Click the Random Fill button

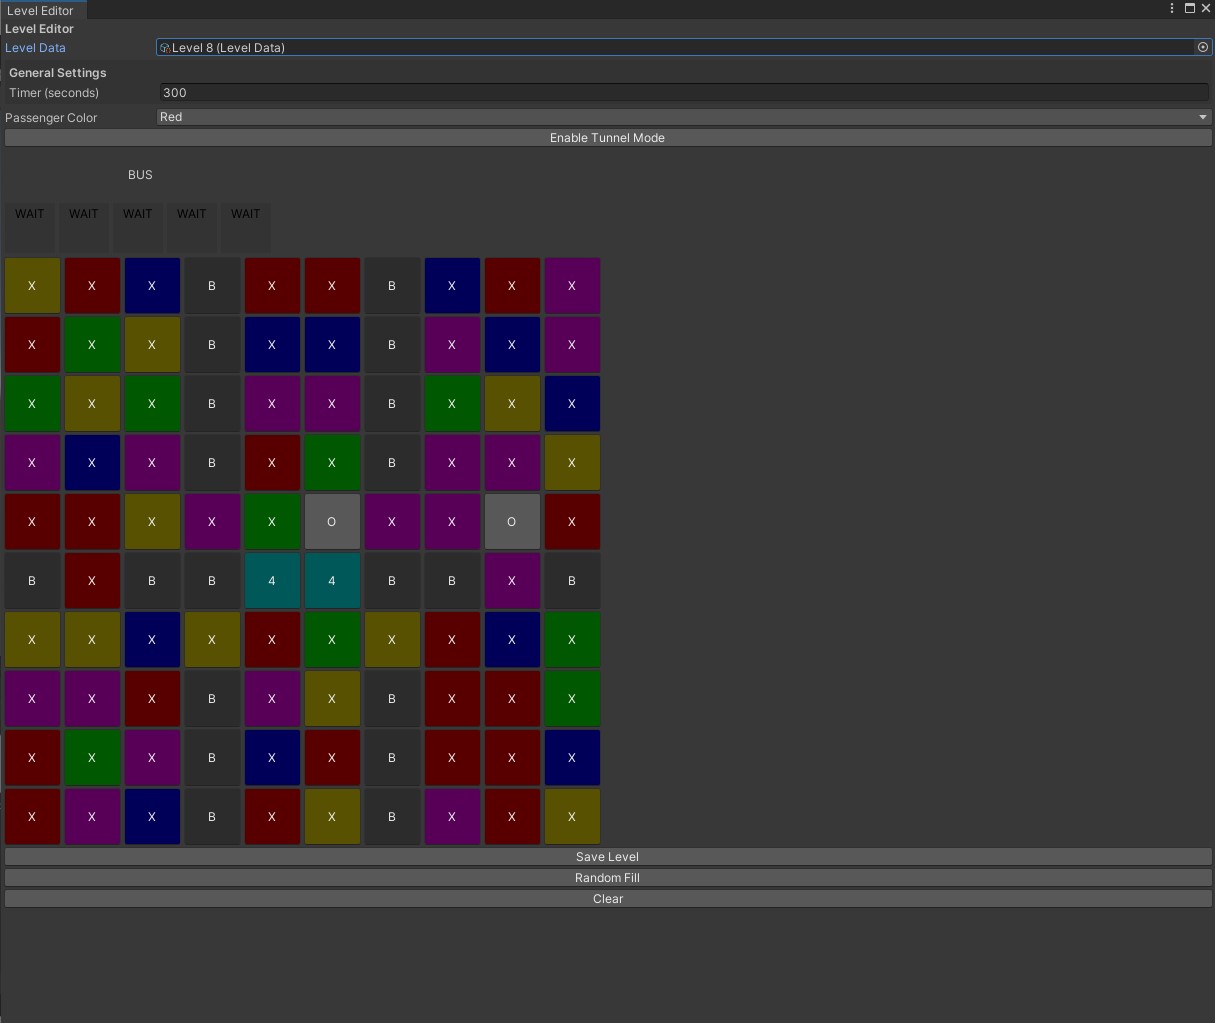click(608, 878)
